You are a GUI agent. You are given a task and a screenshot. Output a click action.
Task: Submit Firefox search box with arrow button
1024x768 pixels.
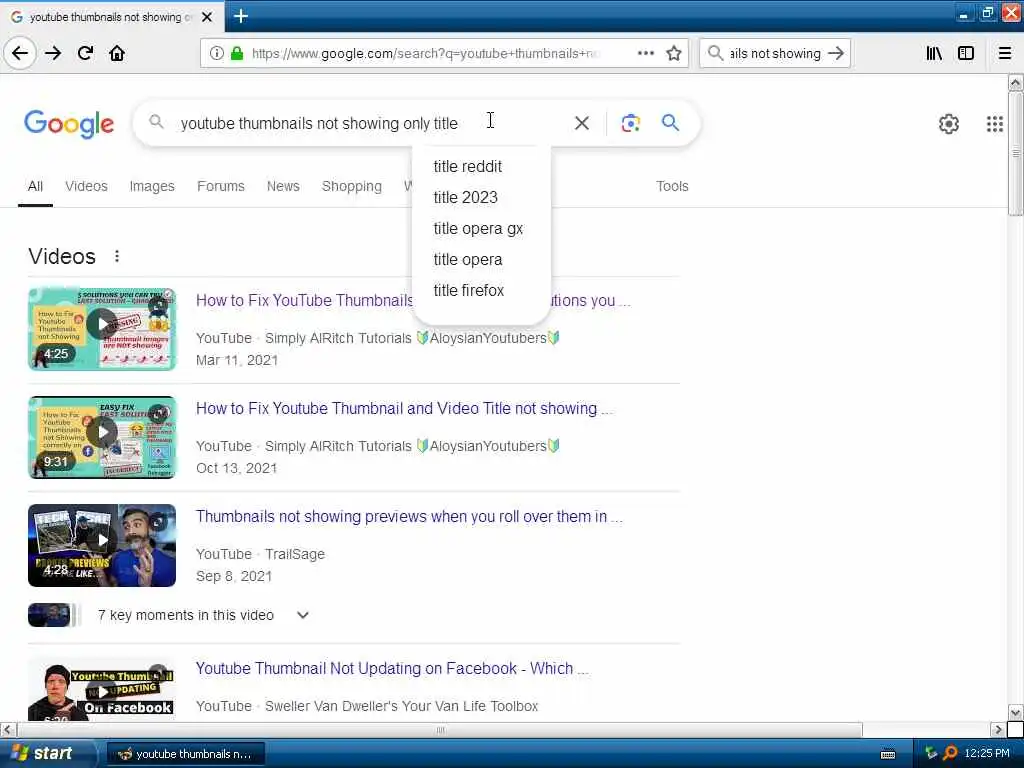[x=836, y=53]
